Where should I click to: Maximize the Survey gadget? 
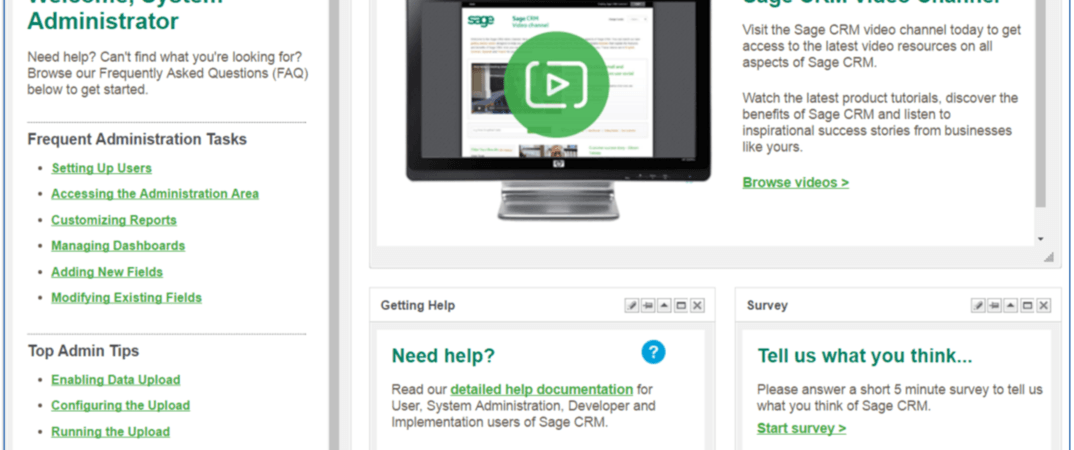pyautogui.click(x=1027, y=305)
